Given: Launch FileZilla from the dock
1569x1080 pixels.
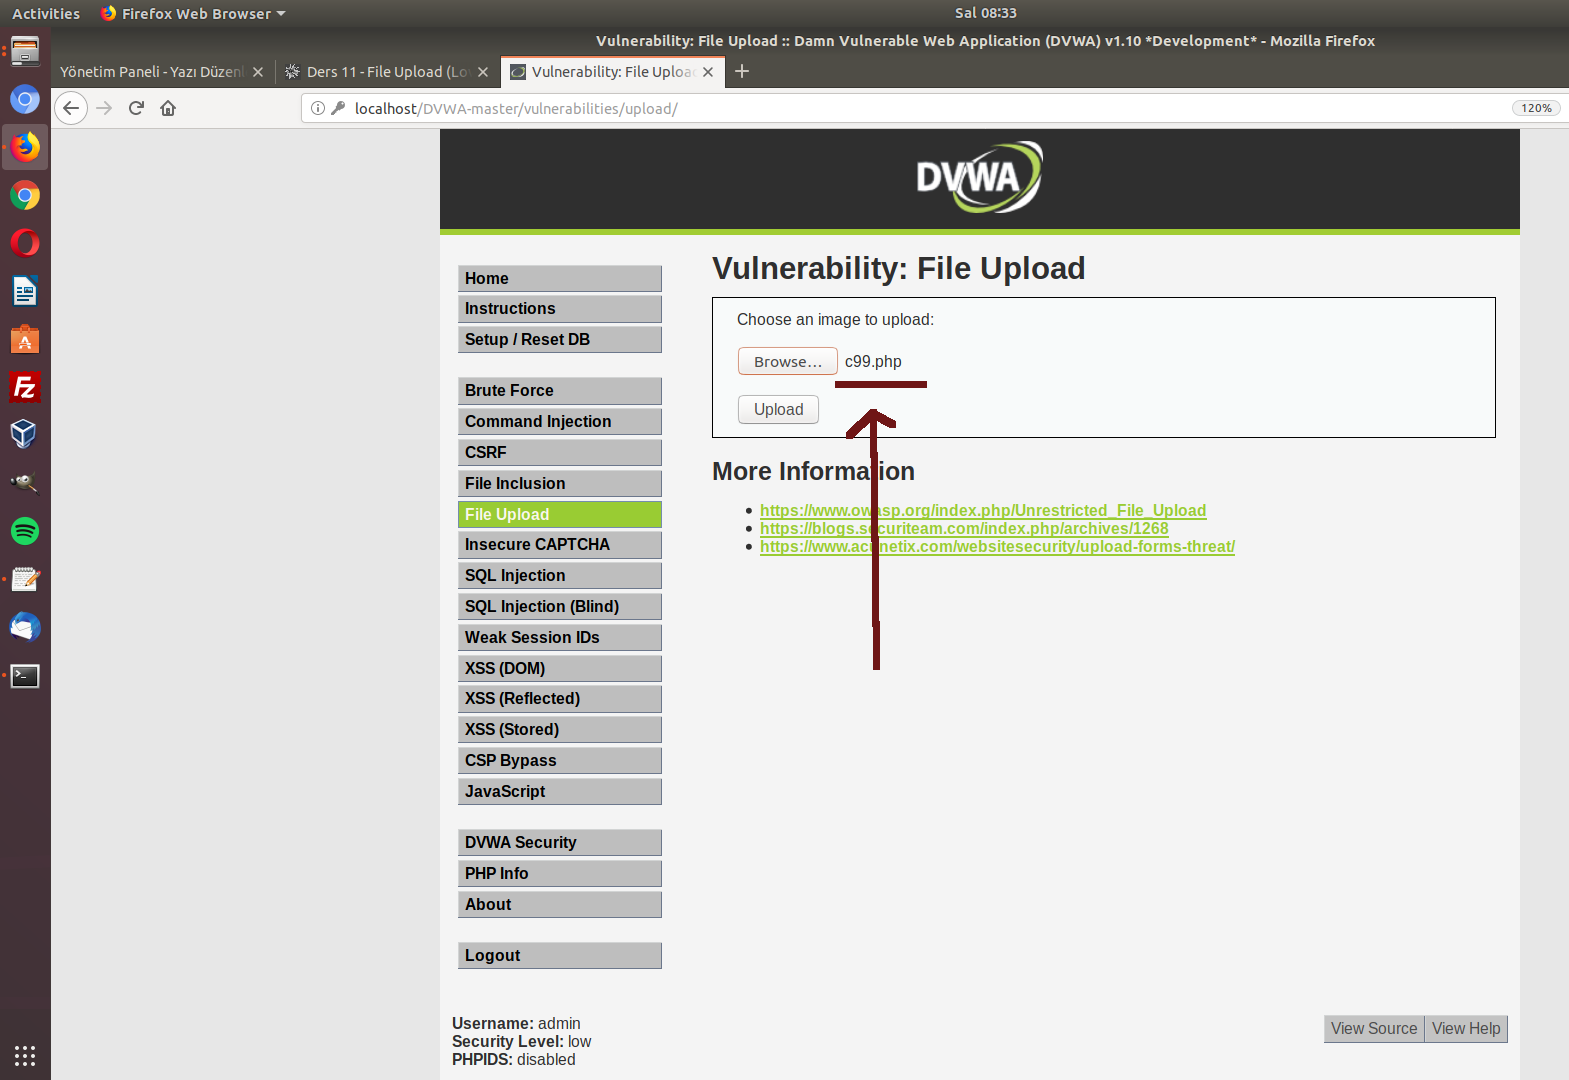Looking at the screenshot, I should click(25, 387).
